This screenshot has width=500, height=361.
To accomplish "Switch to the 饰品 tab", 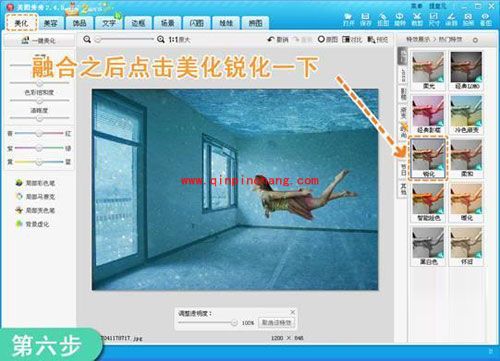I will point(80,23).
